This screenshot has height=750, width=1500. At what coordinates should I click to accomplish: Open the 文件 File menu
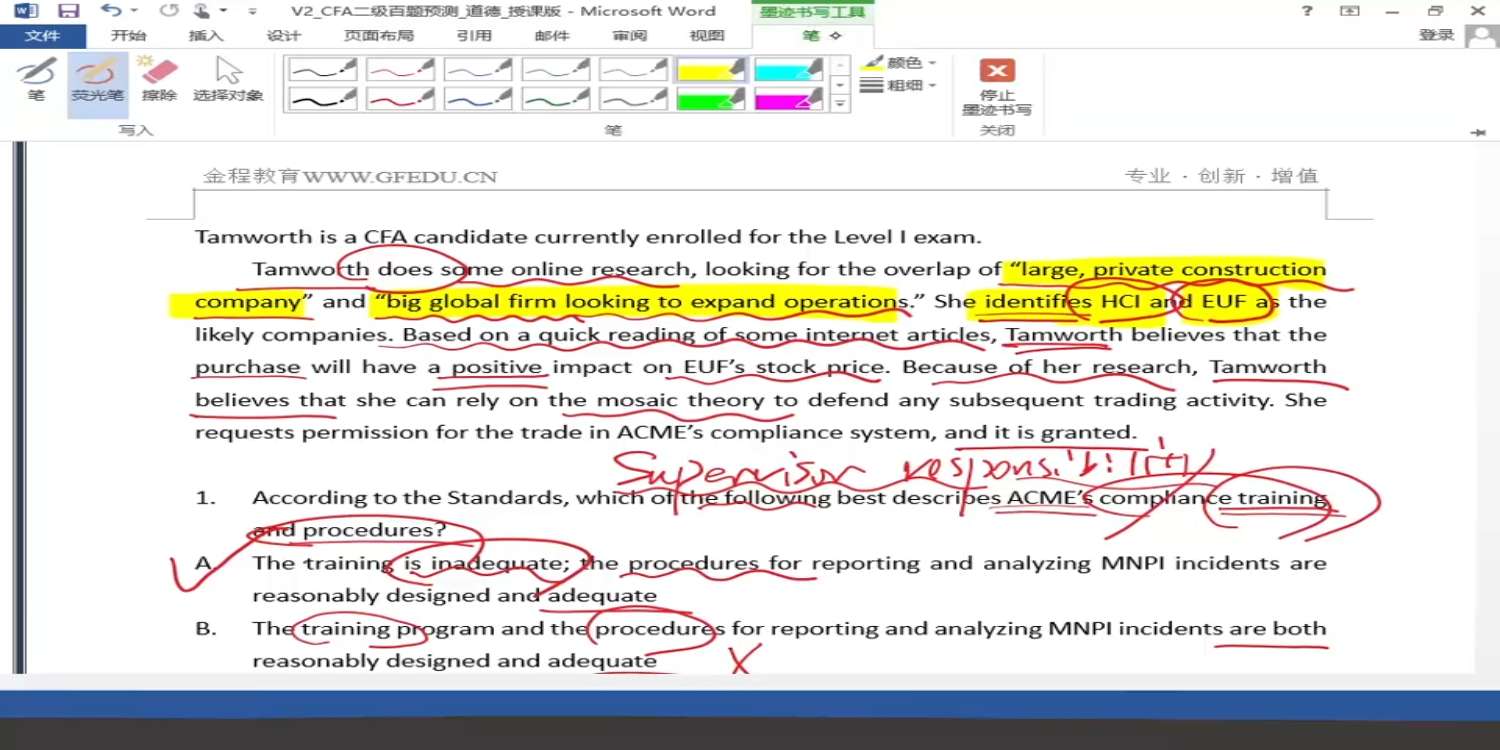click(x=42, y=36)
